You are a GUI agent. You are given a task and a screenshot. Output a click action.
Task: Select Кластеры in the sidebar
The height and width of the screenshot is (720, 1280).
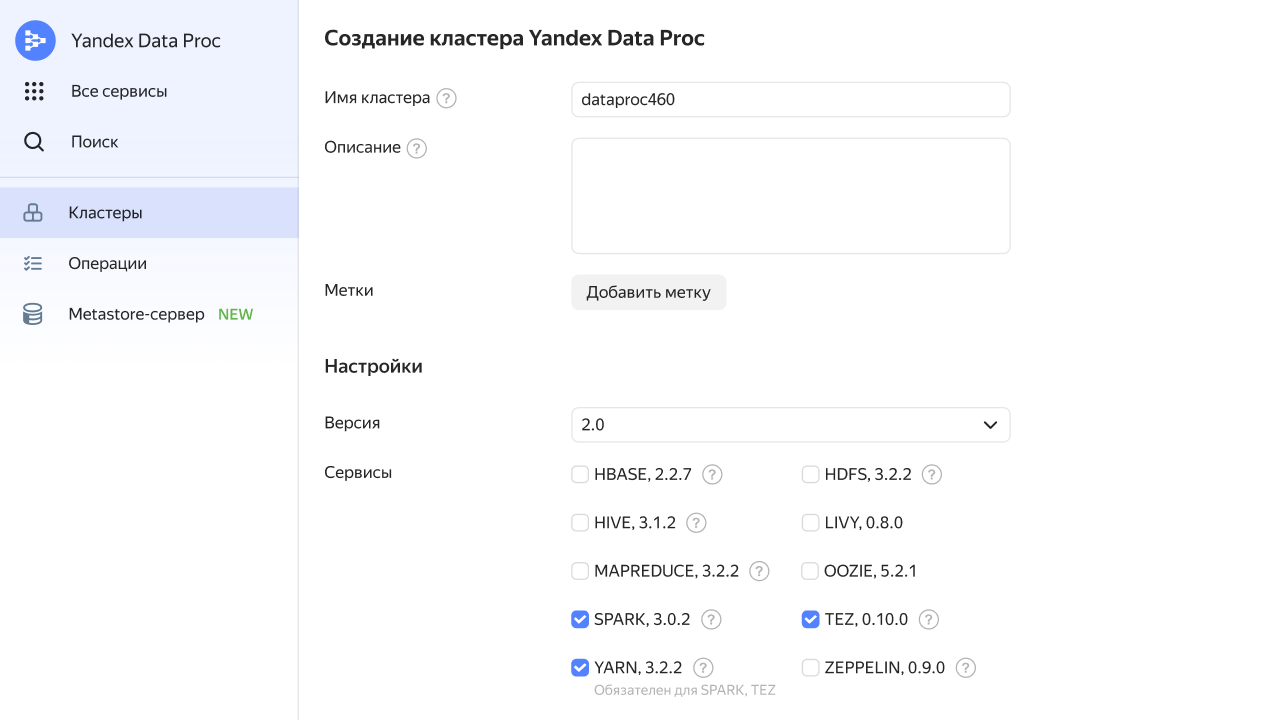coord(149,213)
